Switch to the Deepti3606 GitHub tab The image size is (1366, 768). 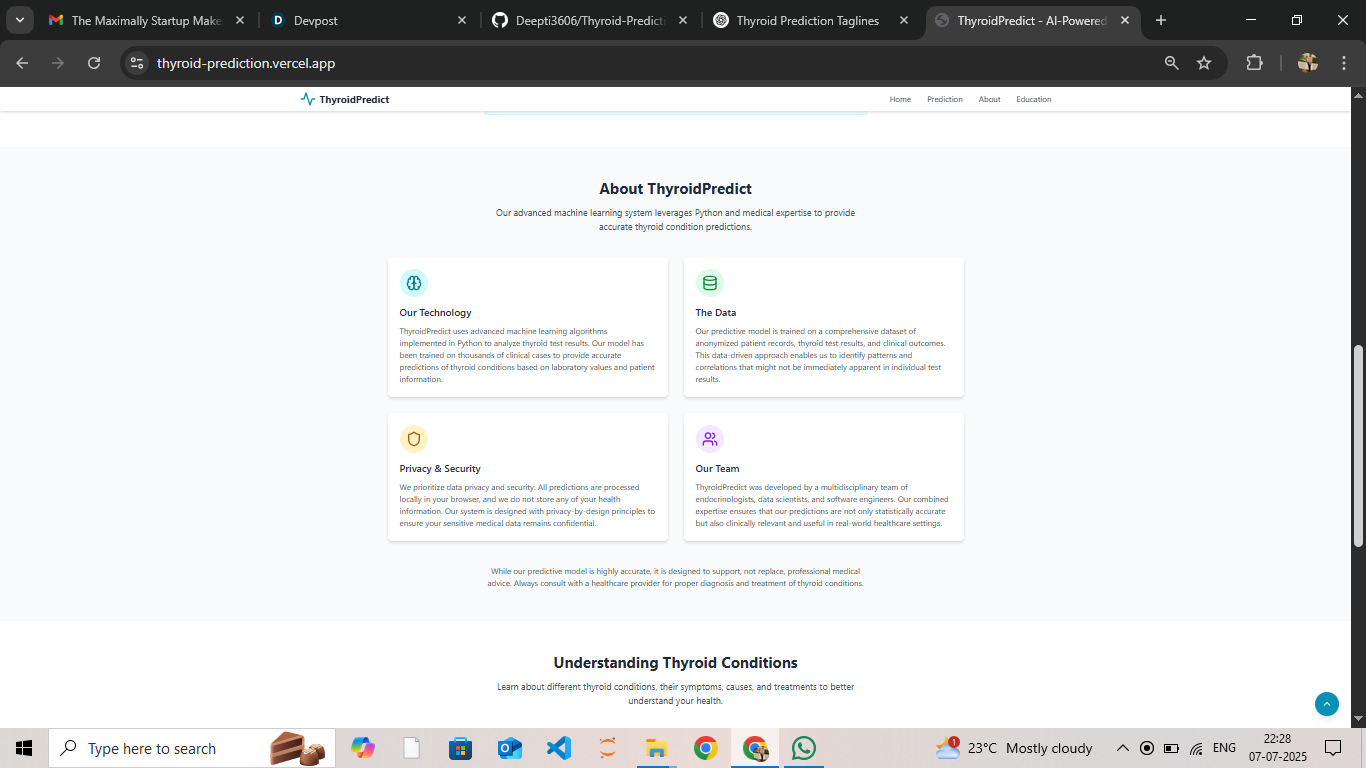click(x=589, y=20)
